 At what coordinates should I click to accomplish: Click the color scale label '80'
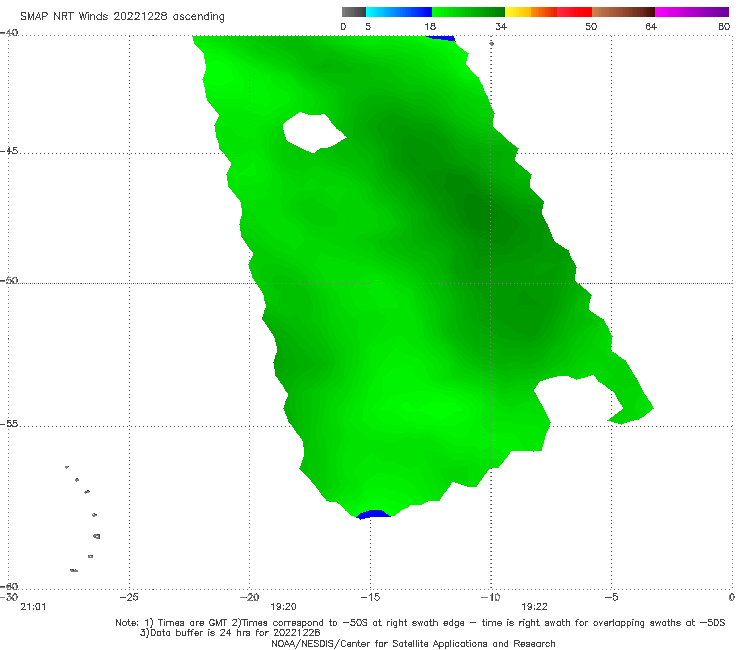click(724, 26)
